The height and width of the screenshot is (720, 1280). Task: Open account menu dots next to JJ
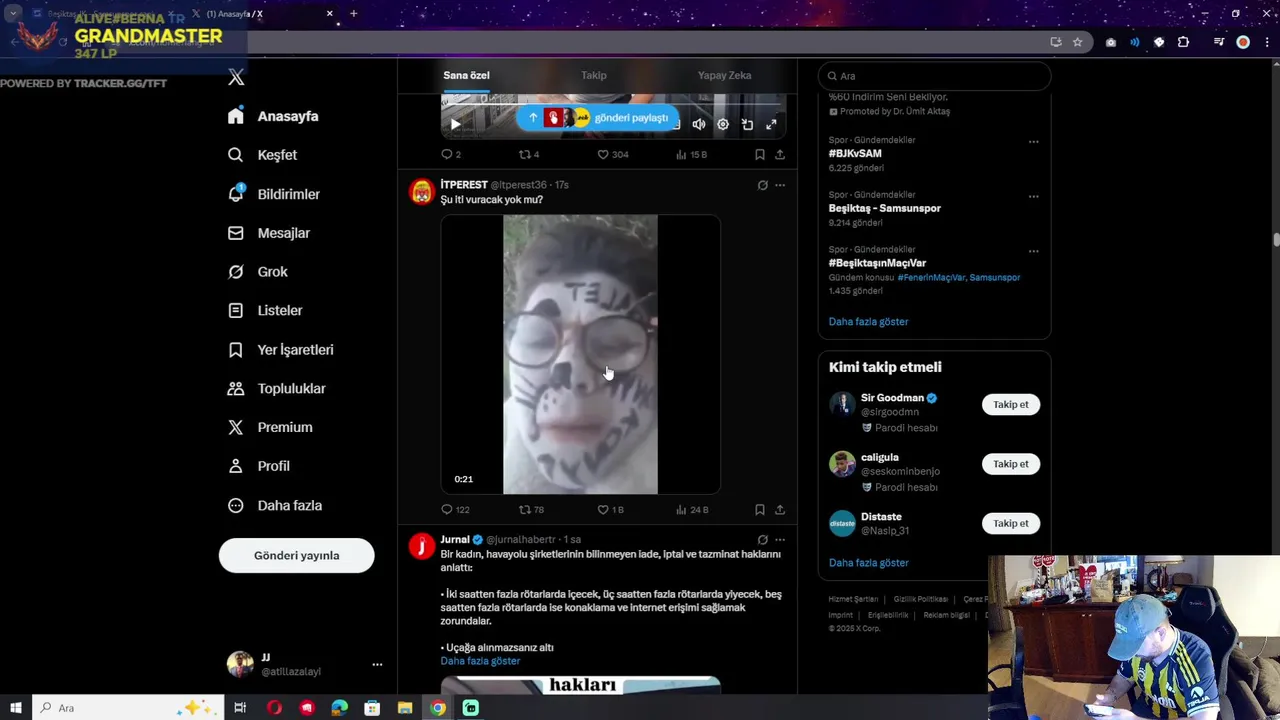click(x=377, y=664)
